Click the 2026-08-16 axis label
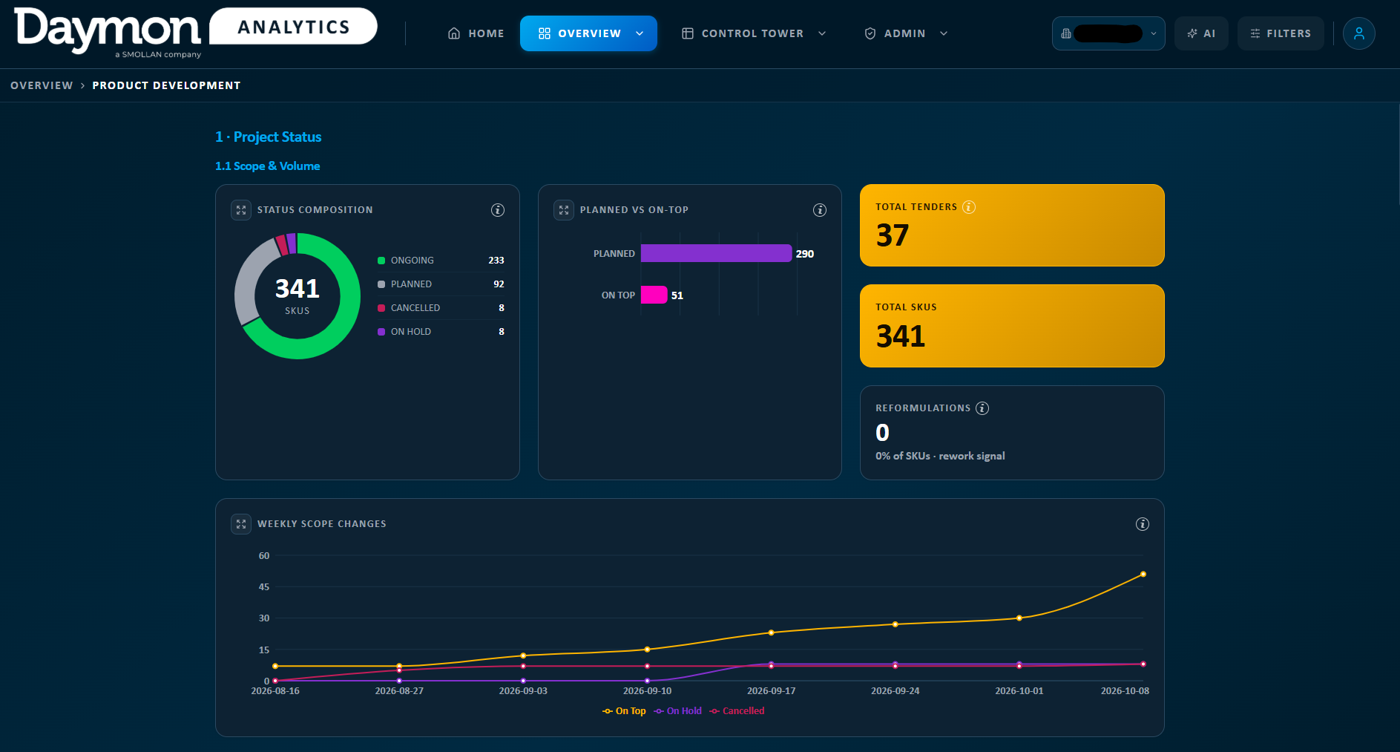 (275, 691)
